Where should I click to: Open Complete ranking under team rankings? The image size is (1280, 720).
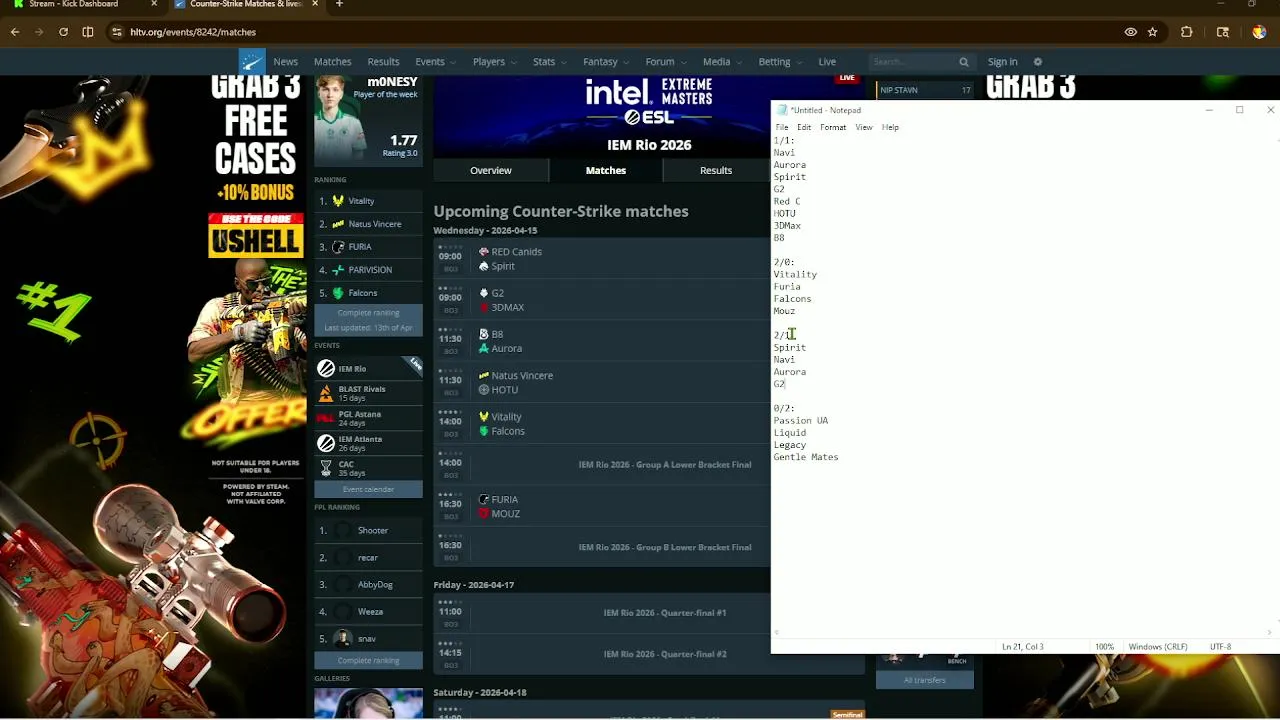pos(368,313)
